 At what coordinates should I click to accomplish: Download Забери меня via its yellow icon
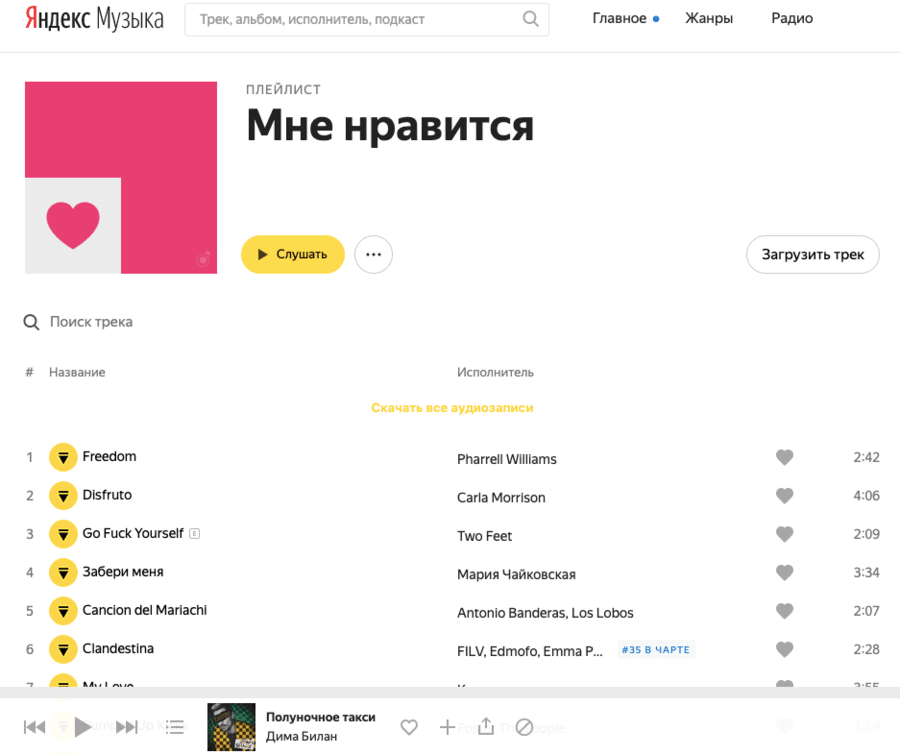pos(63,572)
